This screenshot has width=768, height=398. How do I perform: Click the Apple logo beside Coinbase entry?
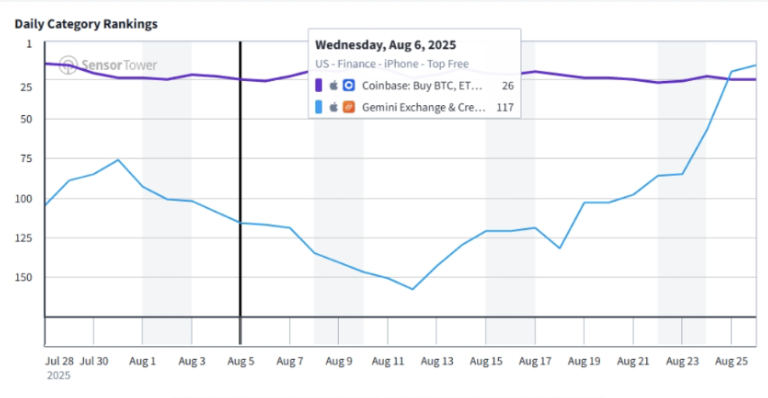[334, 86]
